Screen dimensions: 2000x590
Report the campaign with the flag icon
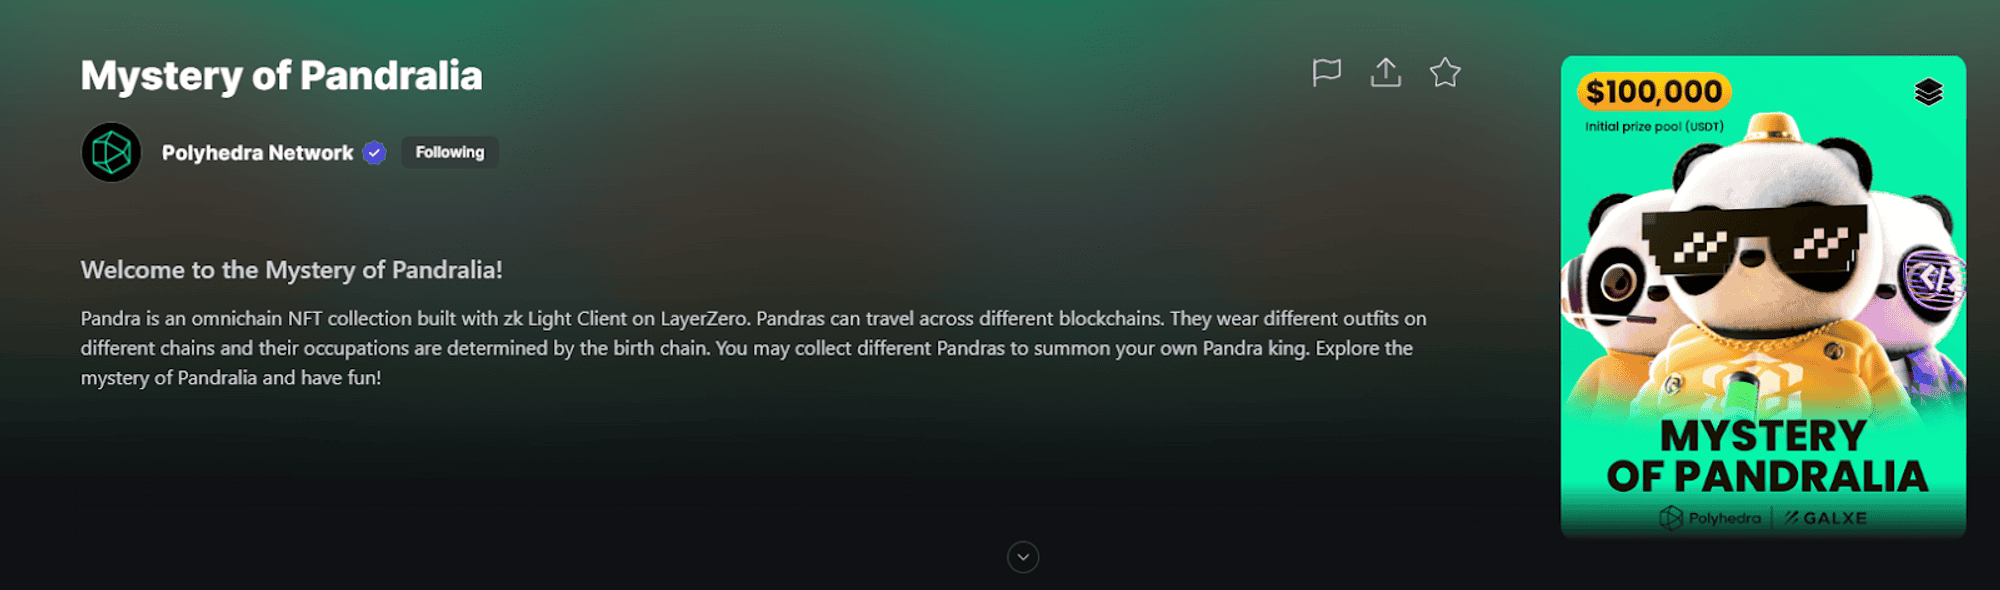[x=1326, y=72]
